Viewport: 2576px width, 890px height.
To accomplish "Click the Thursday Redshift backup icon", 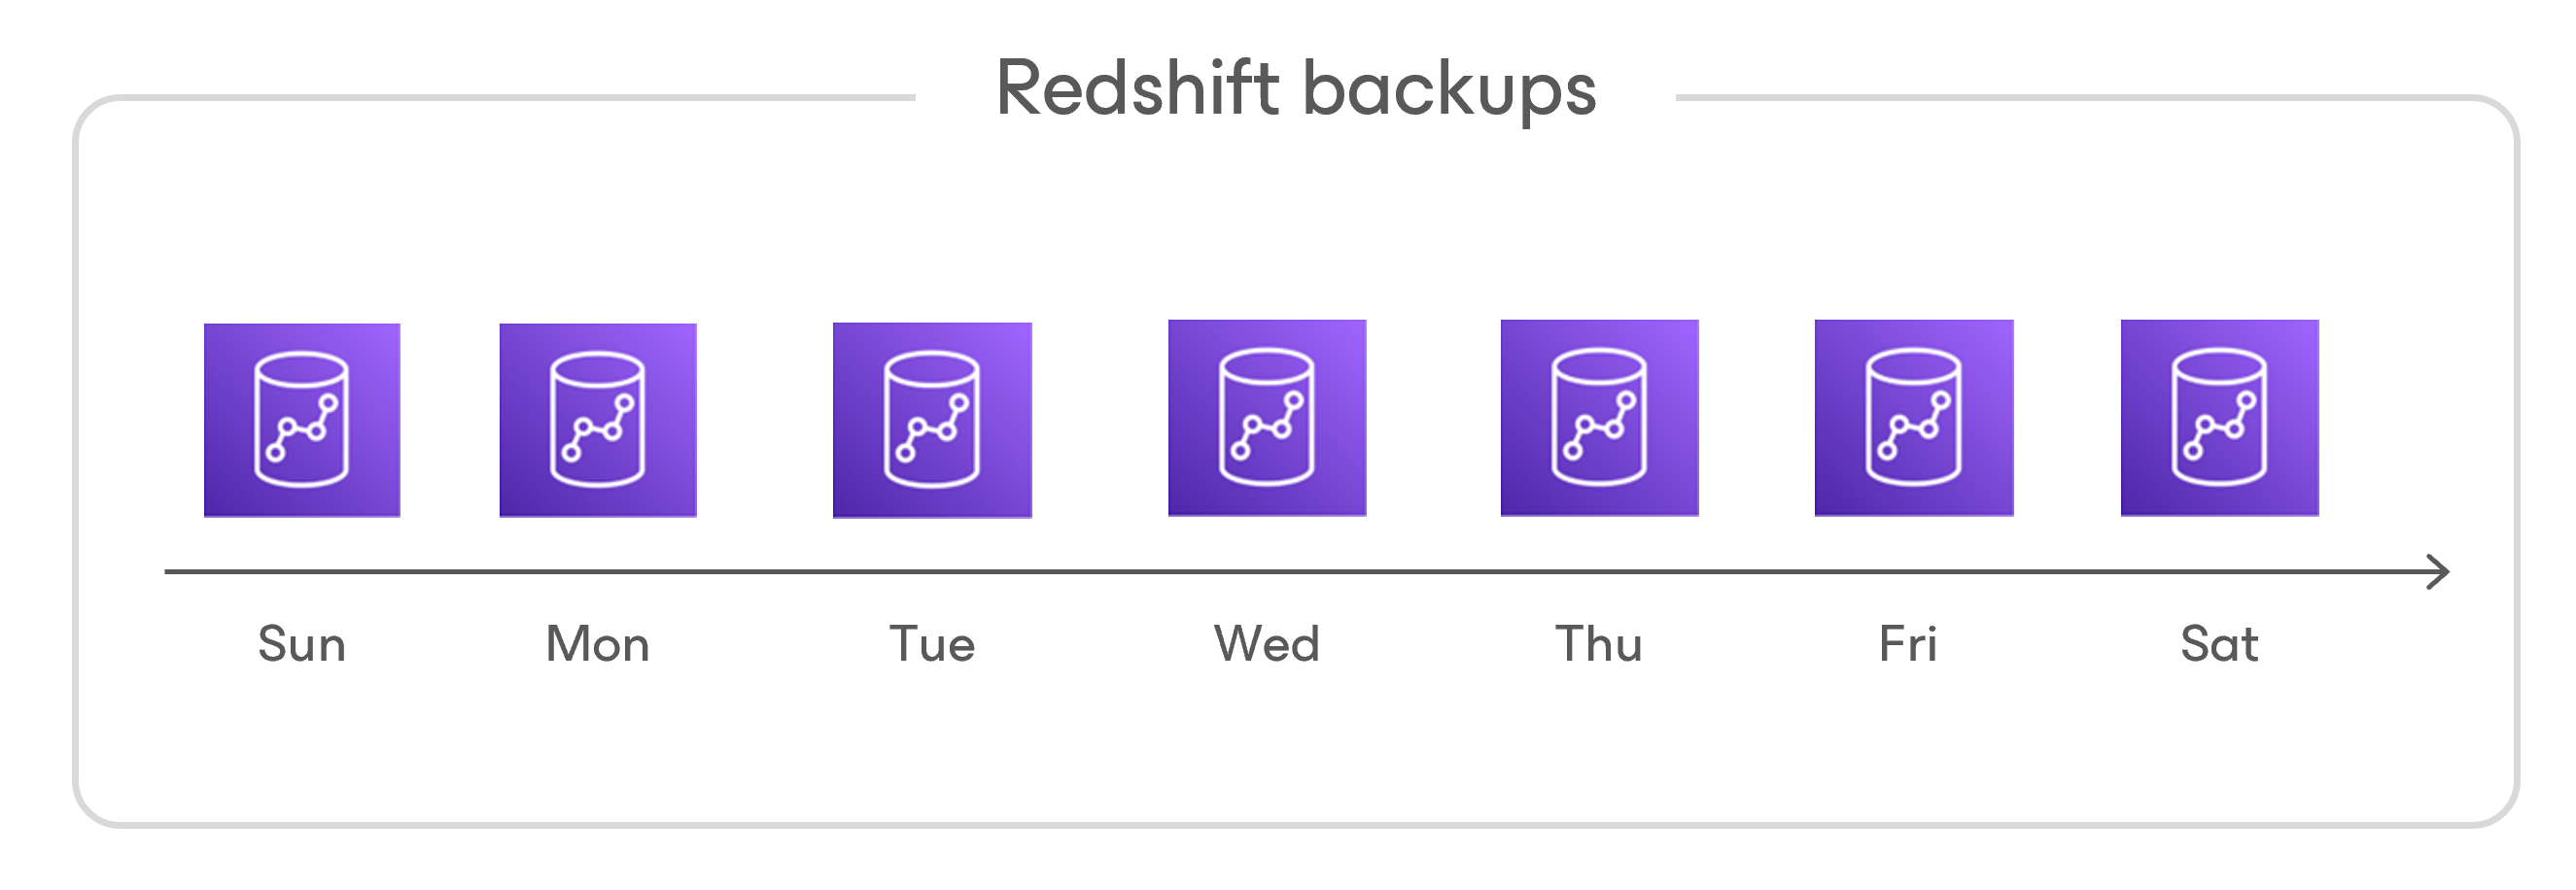I will point(1599,418).
